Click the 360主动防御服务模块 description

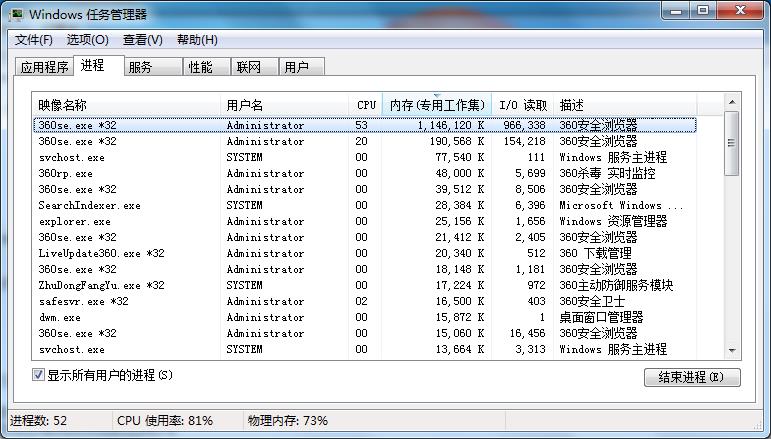[x=616, y=285]
